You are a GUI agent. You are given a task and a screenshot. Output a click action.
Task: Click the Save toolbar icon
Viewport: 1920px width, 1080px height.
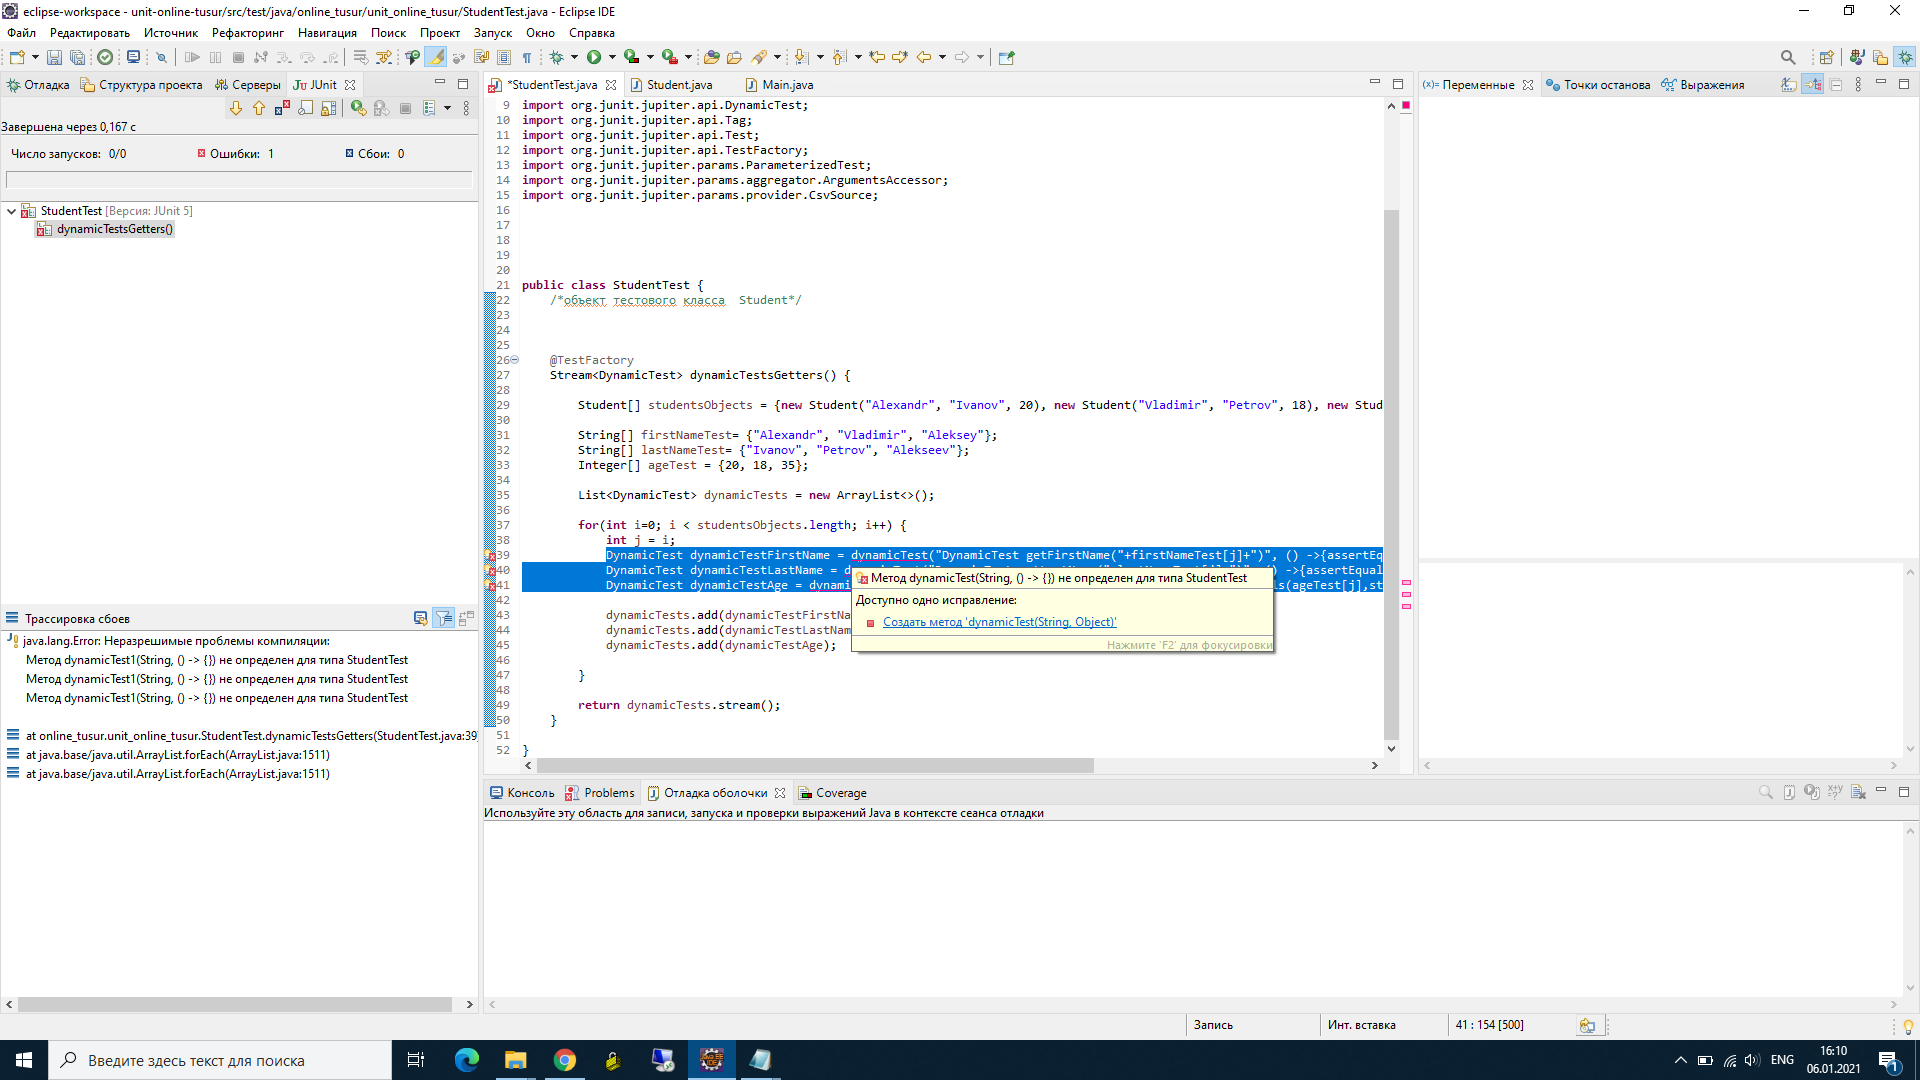[54, 57]
